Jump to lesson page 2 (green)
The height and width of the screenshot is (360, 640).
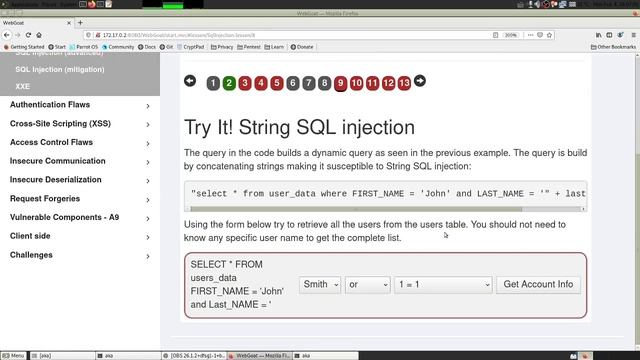pyautogui.click(x=229, y=83)
